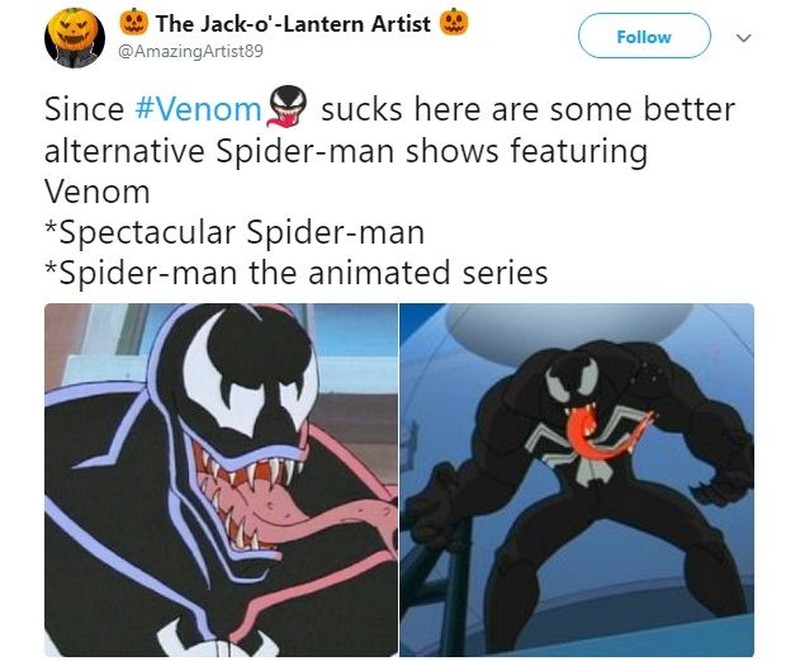Click the 'alternative Spider-man shows featuring' text
This screenshot has height=661, width=800.
click(x=346, y=151)
